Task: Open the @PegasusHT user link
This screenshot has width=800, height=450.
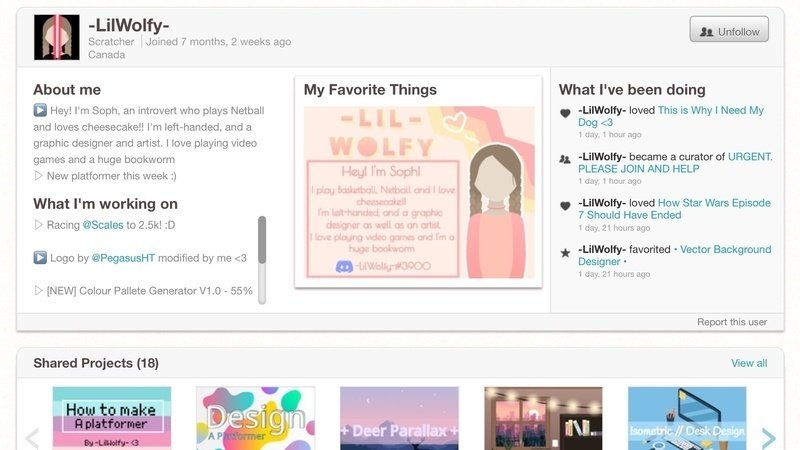Action: (134, 258)
